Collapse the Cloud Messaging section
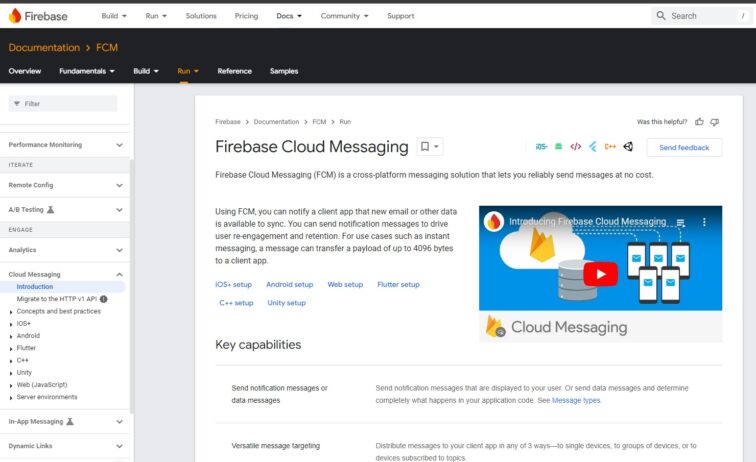The width and height of the screenshot is (756, 462). (119, 274)
